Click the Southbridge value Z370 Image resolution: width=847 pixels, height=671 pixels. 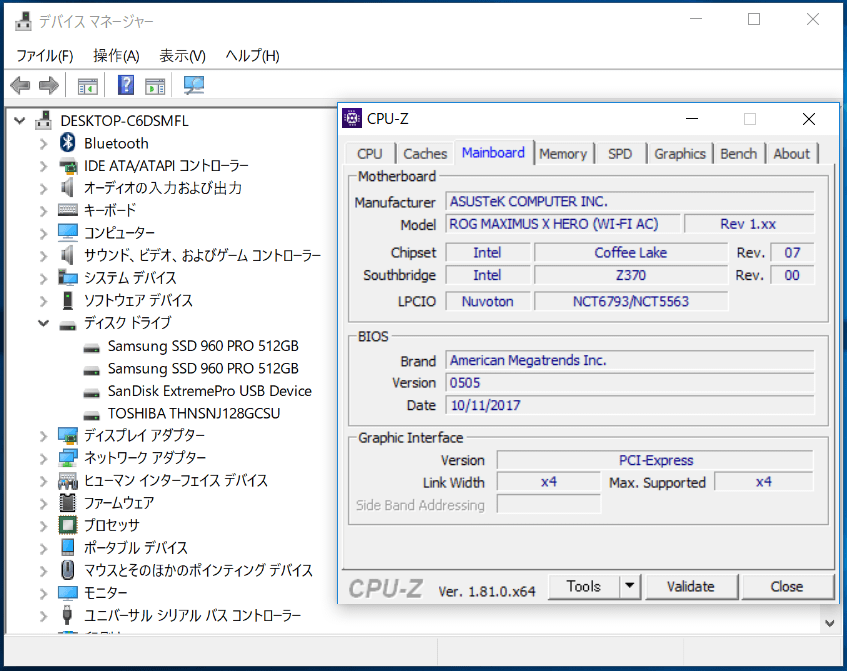(x=631, y=275)
